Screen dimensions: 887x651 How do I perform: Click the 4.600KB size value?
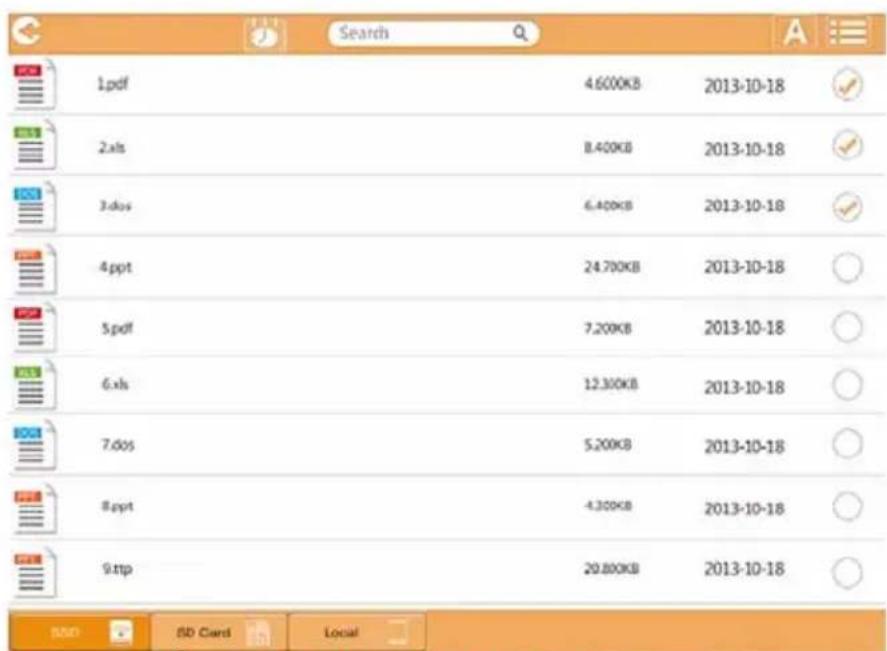(612, 84)
